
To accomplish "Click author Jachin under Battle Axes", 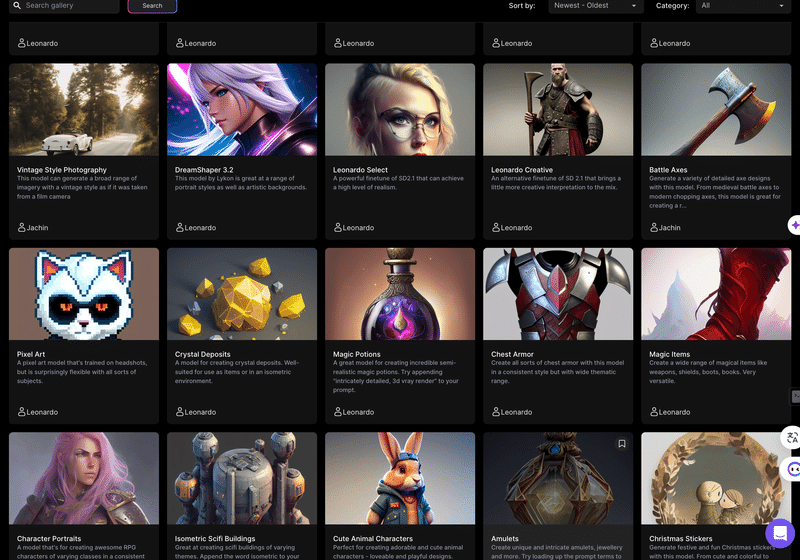I will pos(665,227).
